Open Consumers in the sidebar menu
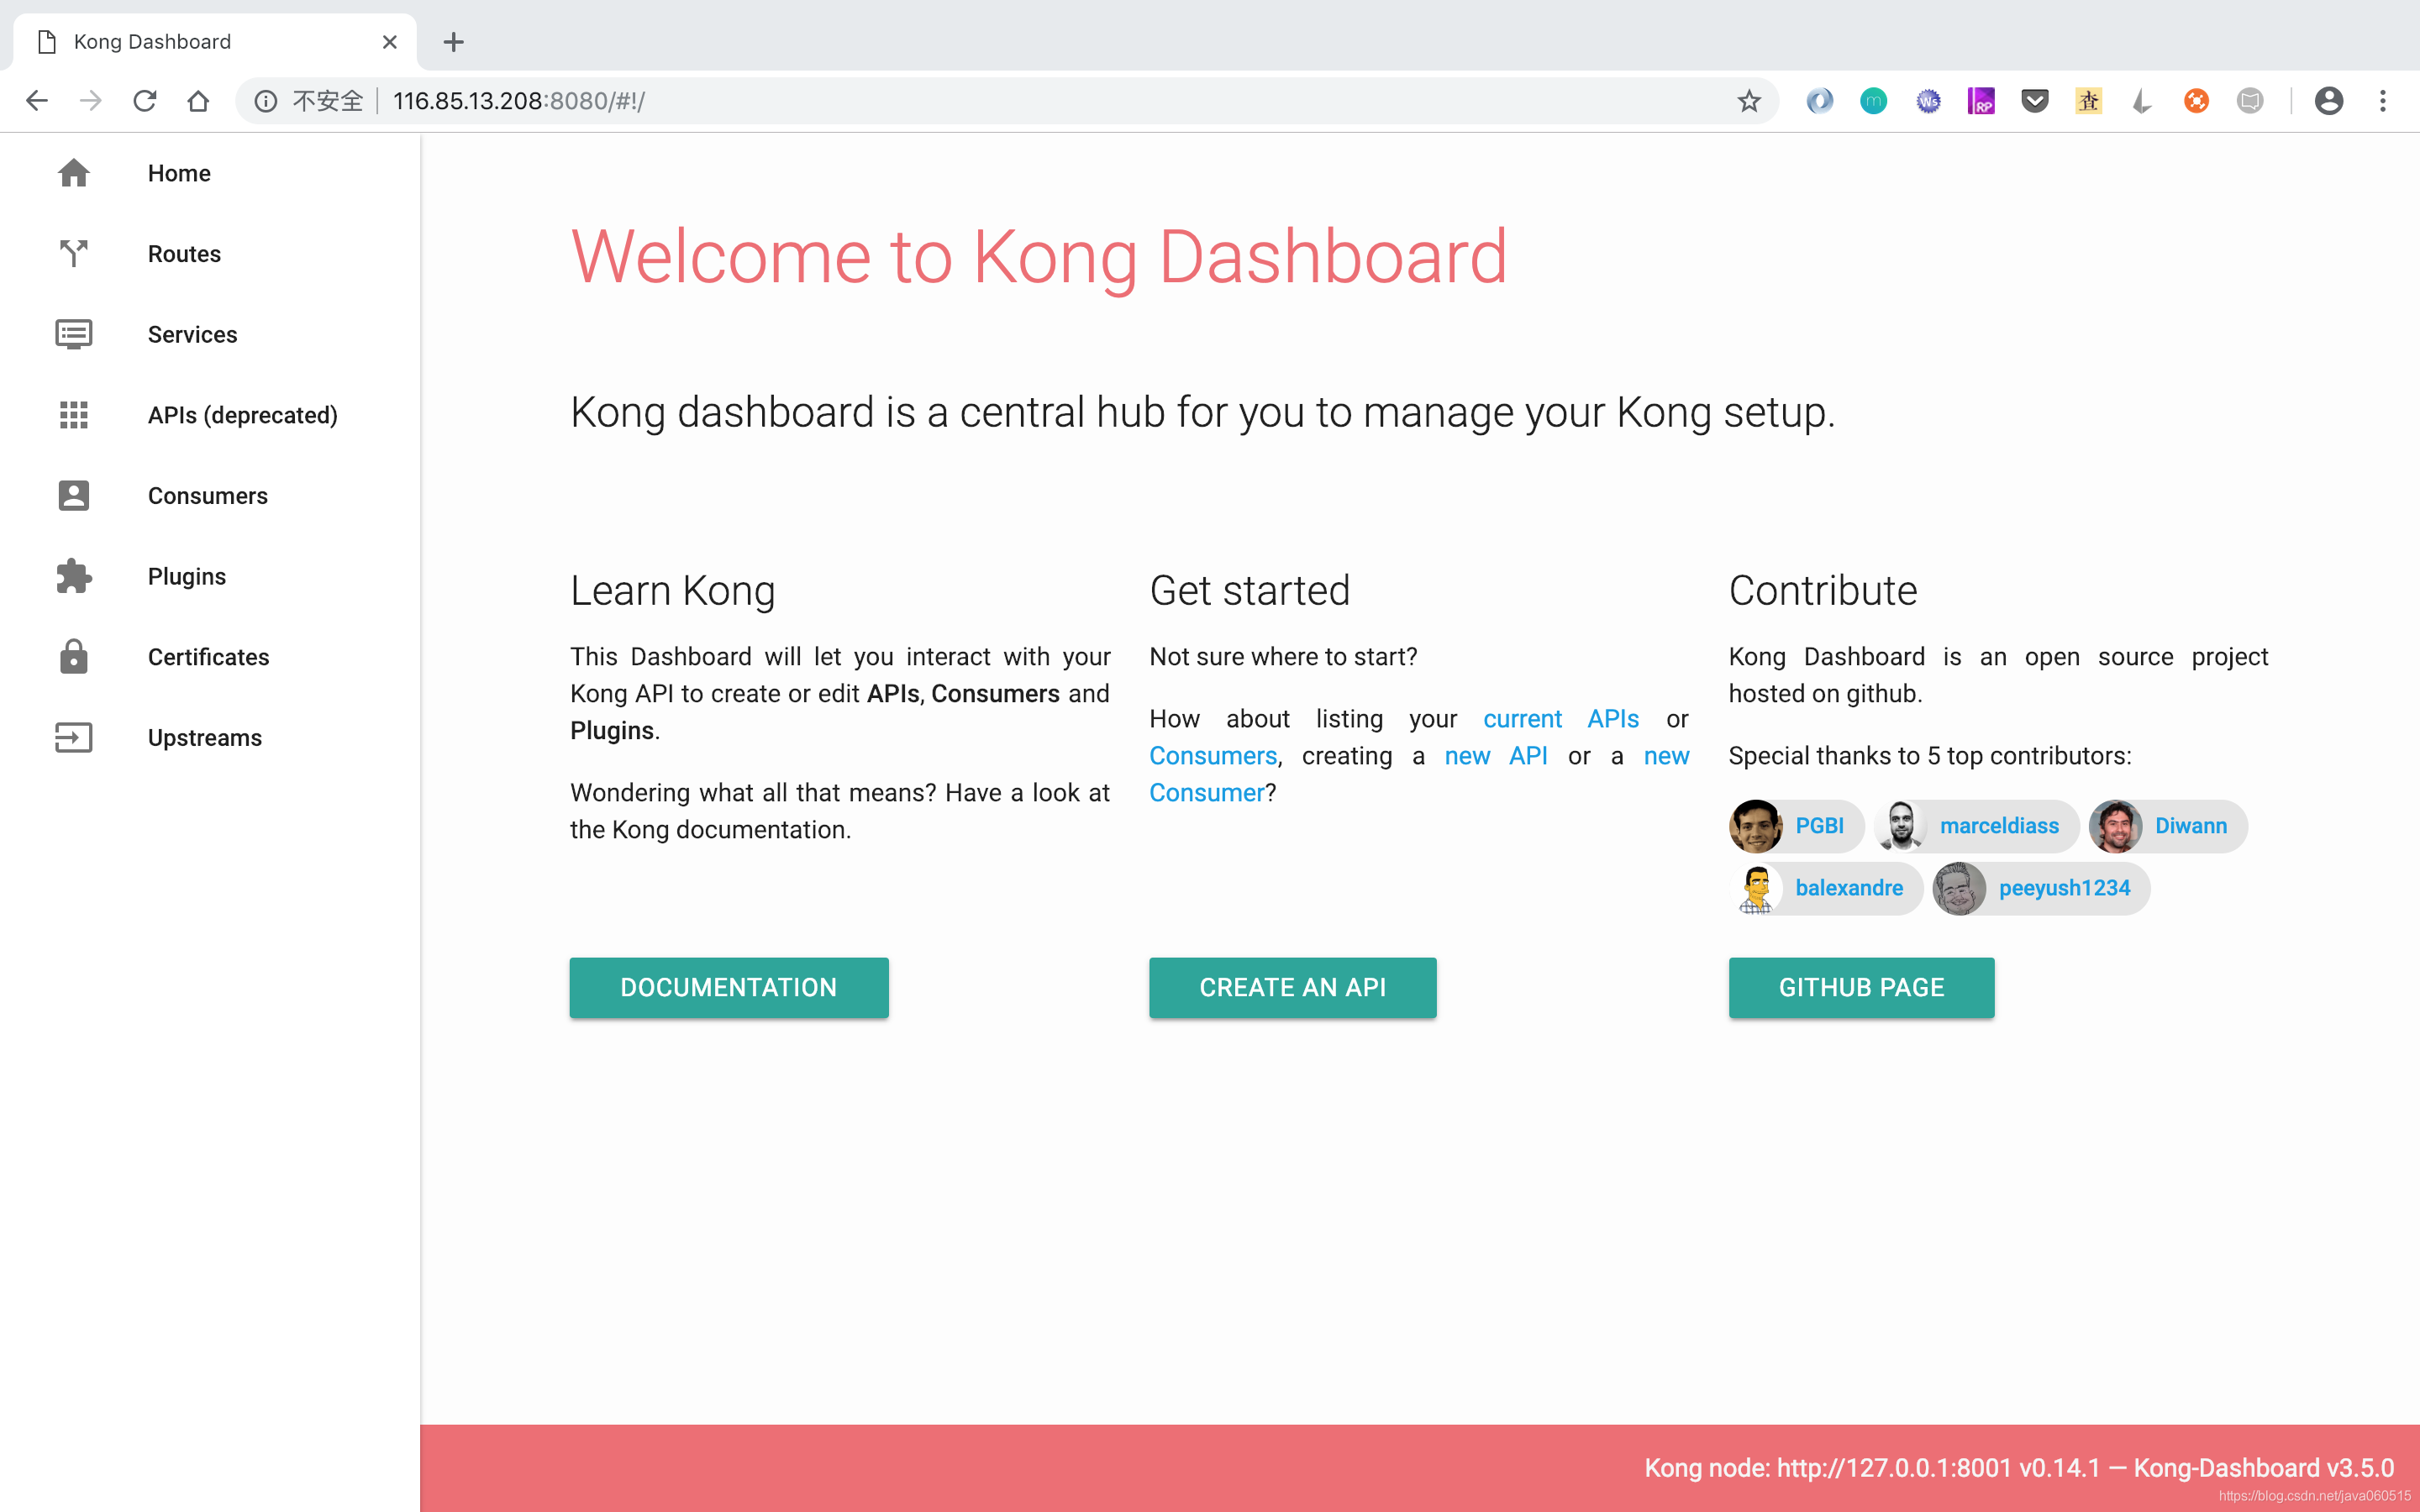This screenshot has width=2420, height=1512. click(x=210, y=496)
